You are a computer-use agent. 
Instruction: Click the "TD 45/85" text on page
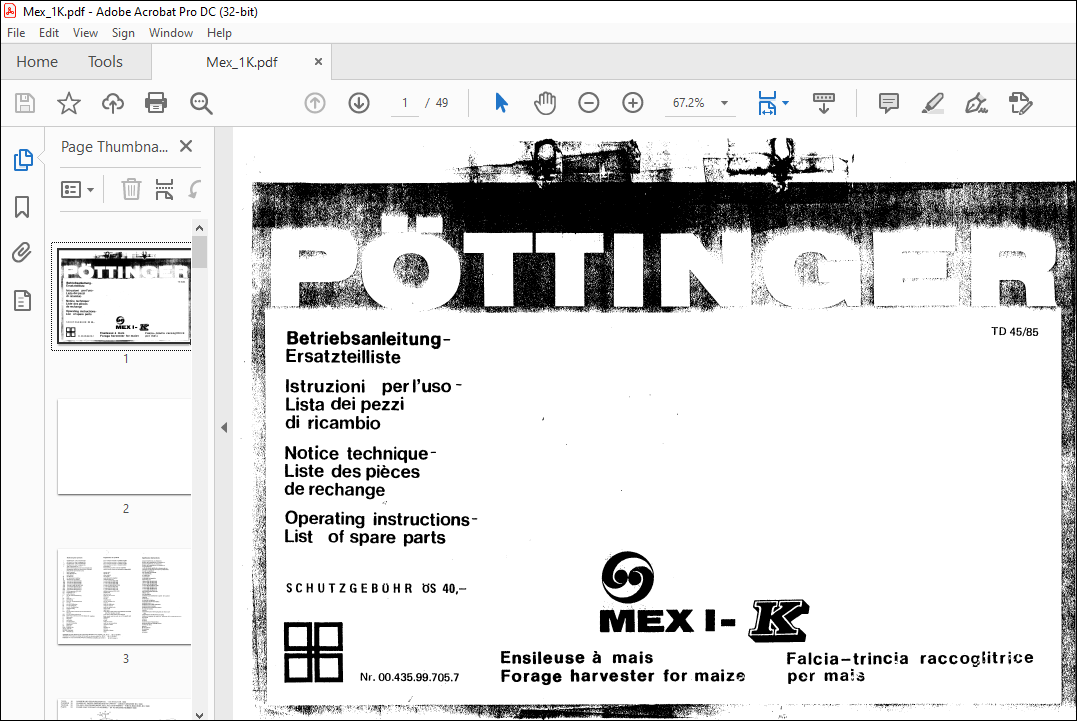pos(1014,332)
